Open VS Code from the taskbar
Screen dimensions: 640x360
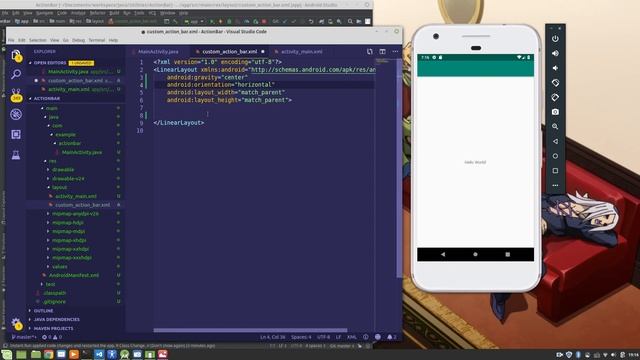[99, 354]
